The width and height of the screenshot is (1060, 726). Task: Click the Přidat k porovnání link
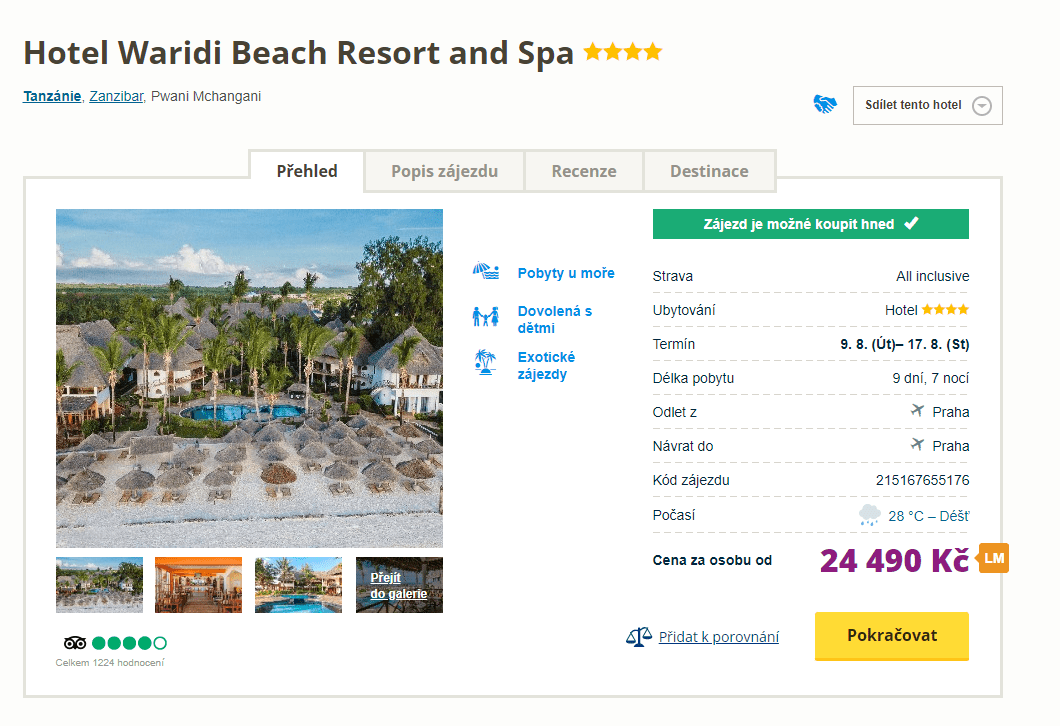point(718,637)
